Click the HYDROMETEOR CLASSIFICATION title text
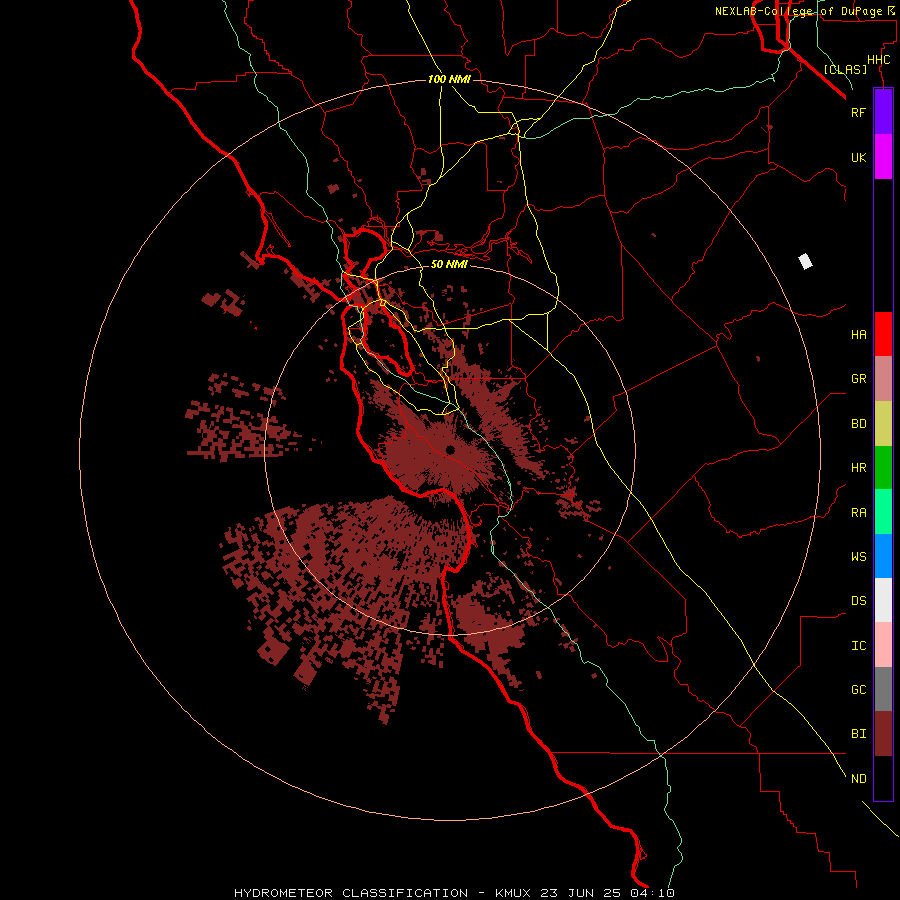900x900 pixels. click(x=351, y=893)
